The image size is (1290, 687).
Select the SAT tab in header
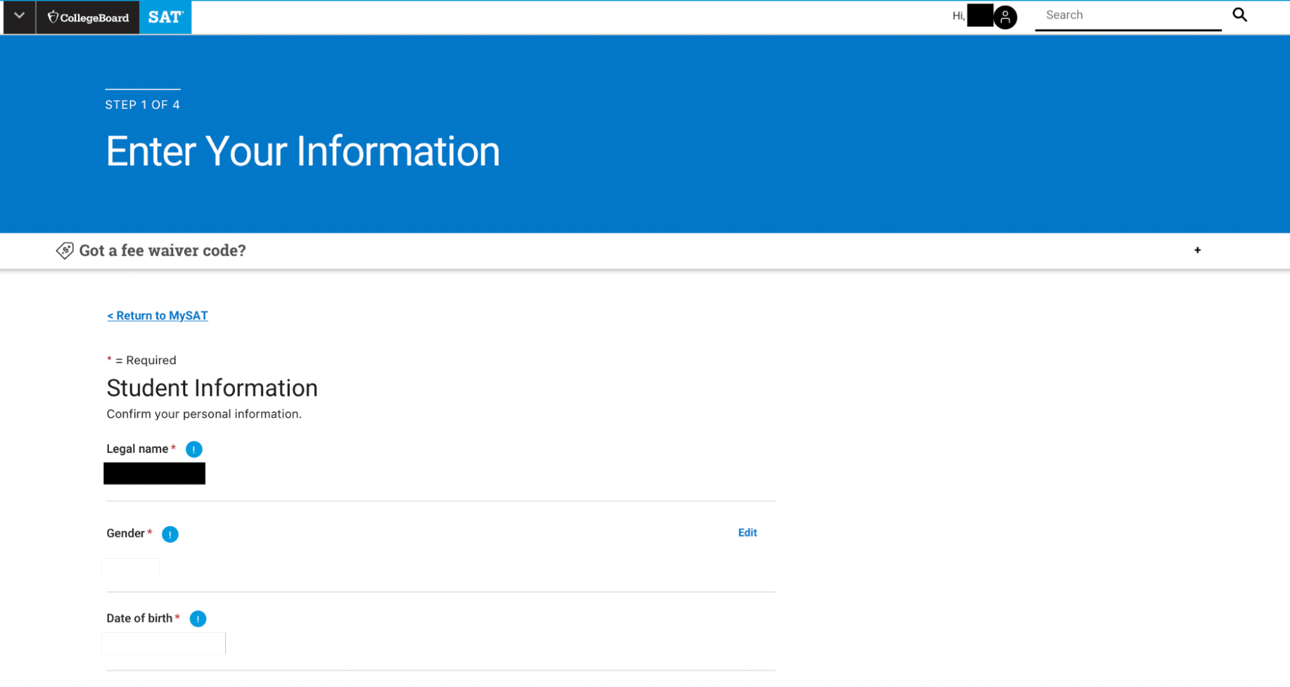pyautogui.click(x=165, y=17)
